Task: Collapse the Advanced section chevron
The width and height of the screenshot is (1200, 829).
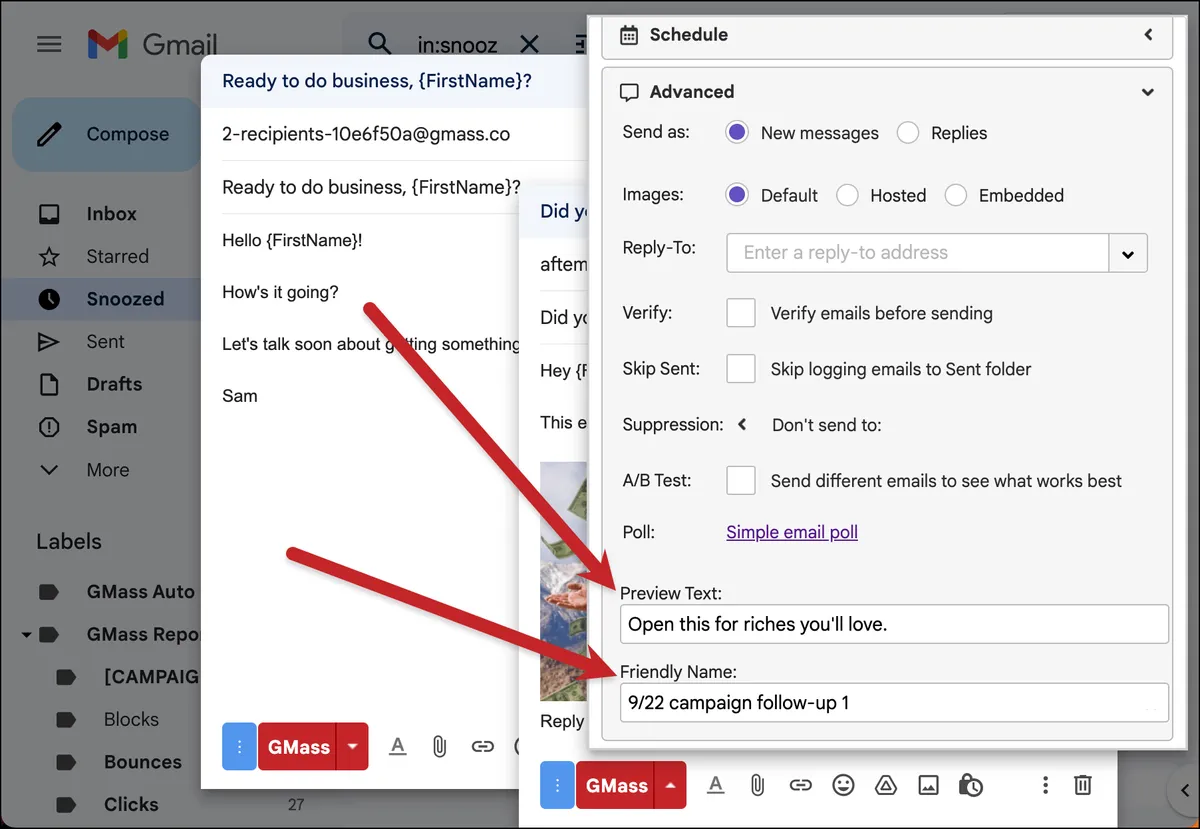Action: tap(1148, 92)
